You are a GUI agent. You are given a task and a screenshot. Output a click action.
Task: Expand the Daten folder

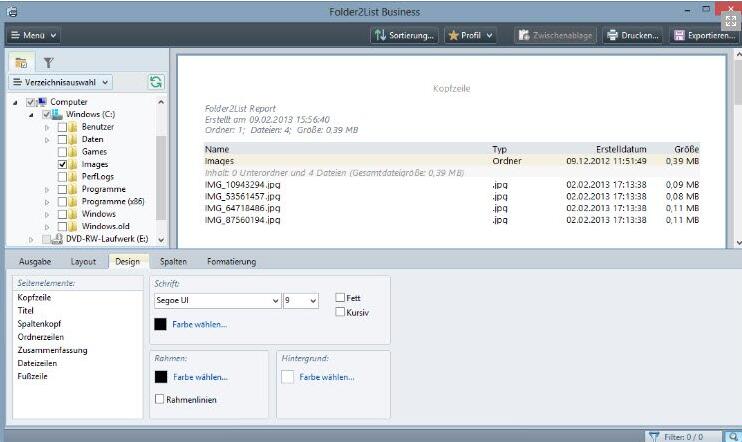click(x=47, y=140)
